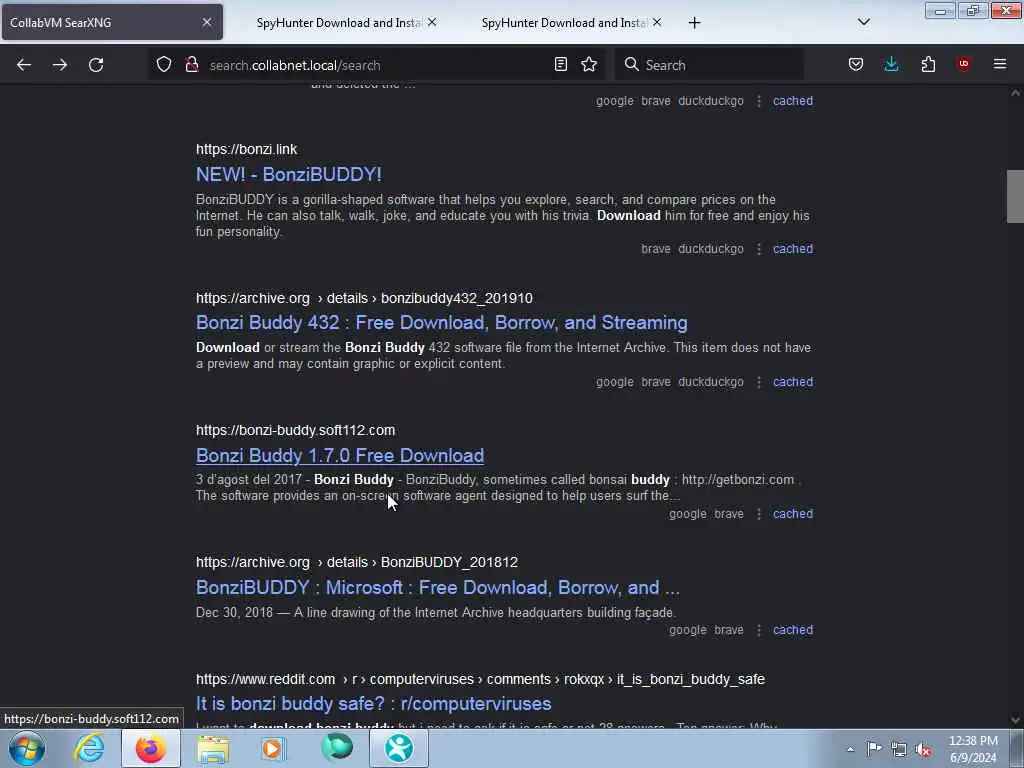Open the tracking protection shield icon

164,64
